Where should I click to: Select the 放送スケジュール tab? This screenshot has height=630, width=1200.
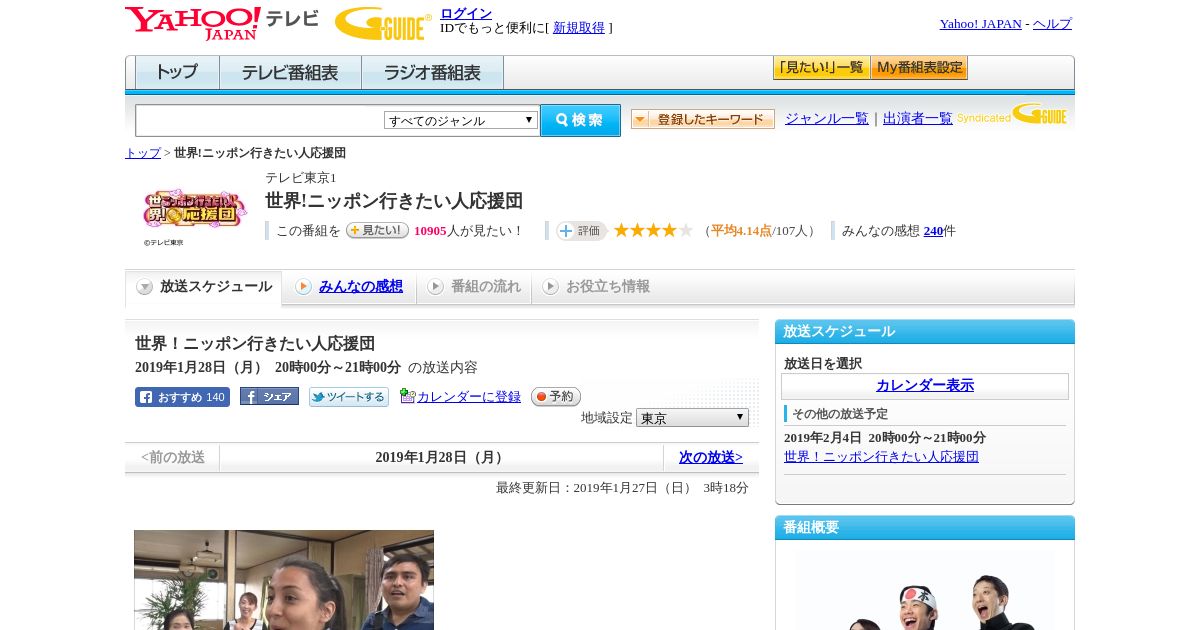click(203, 287)
